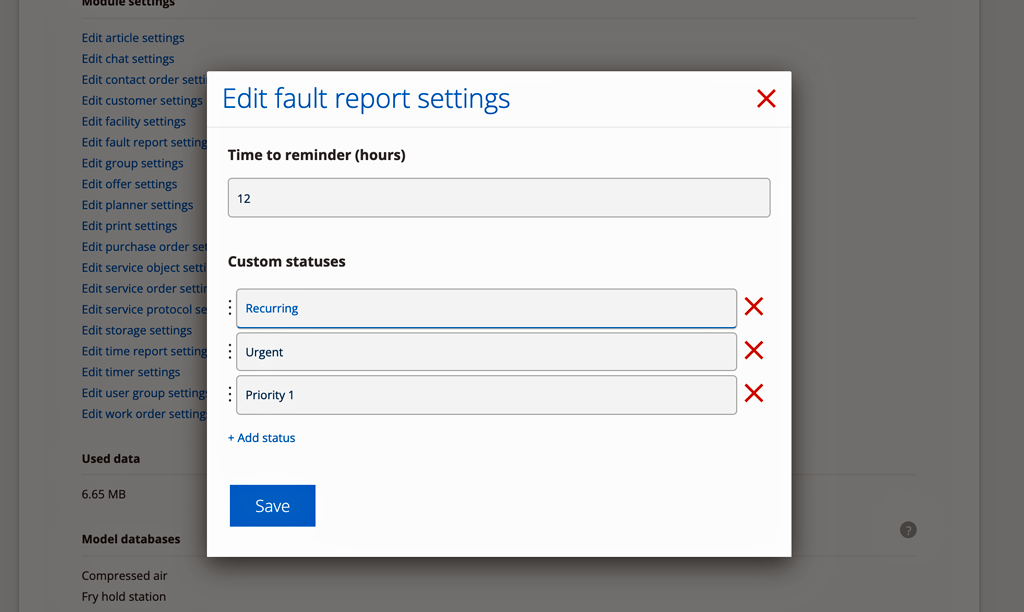Delete the Urgent status entry
This screenshot has width=1024, height=612.
(x=754, y=350)
